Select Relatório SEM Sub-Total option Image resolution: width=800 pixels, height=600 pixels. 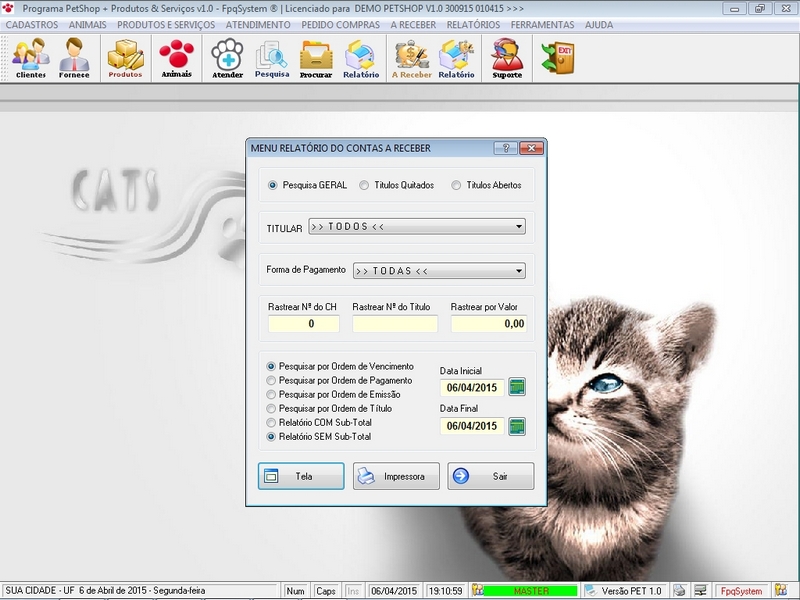tap(319, 437)
